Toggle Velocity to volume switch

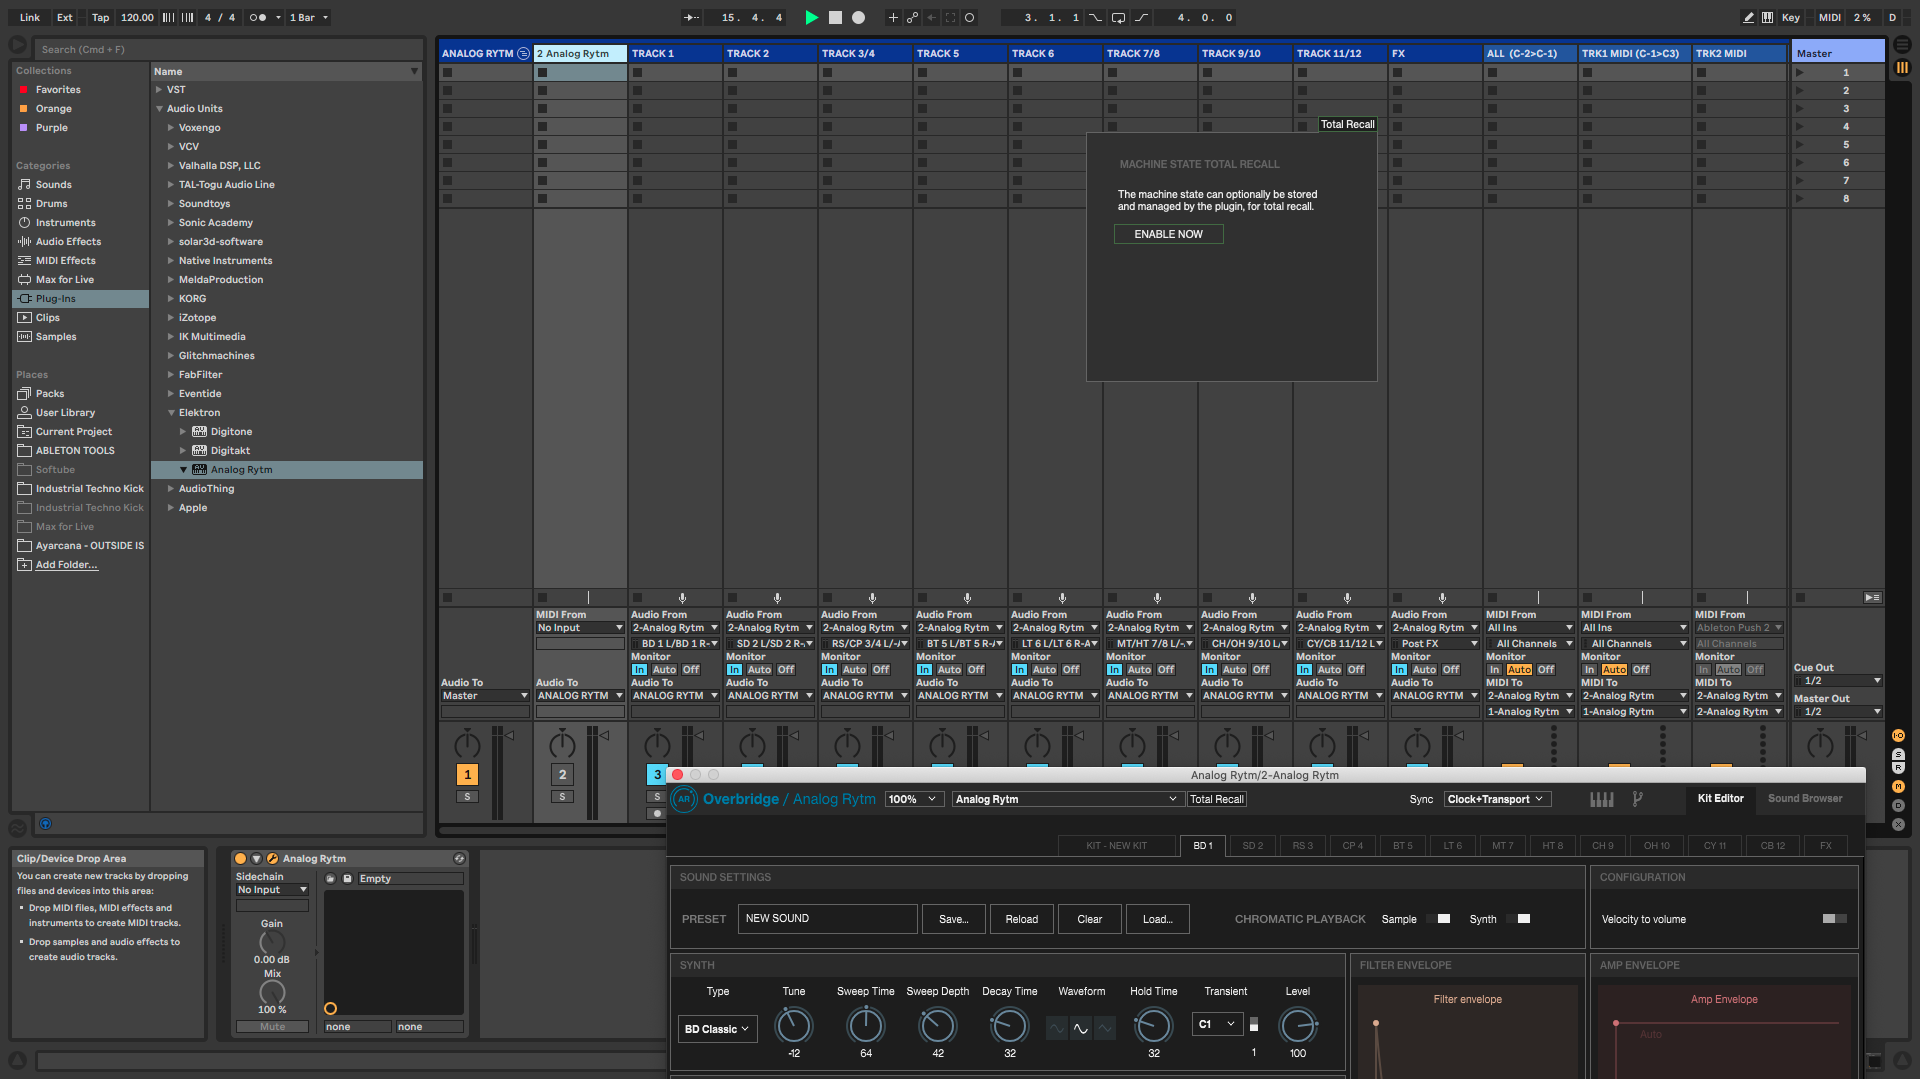[1834, 919]
